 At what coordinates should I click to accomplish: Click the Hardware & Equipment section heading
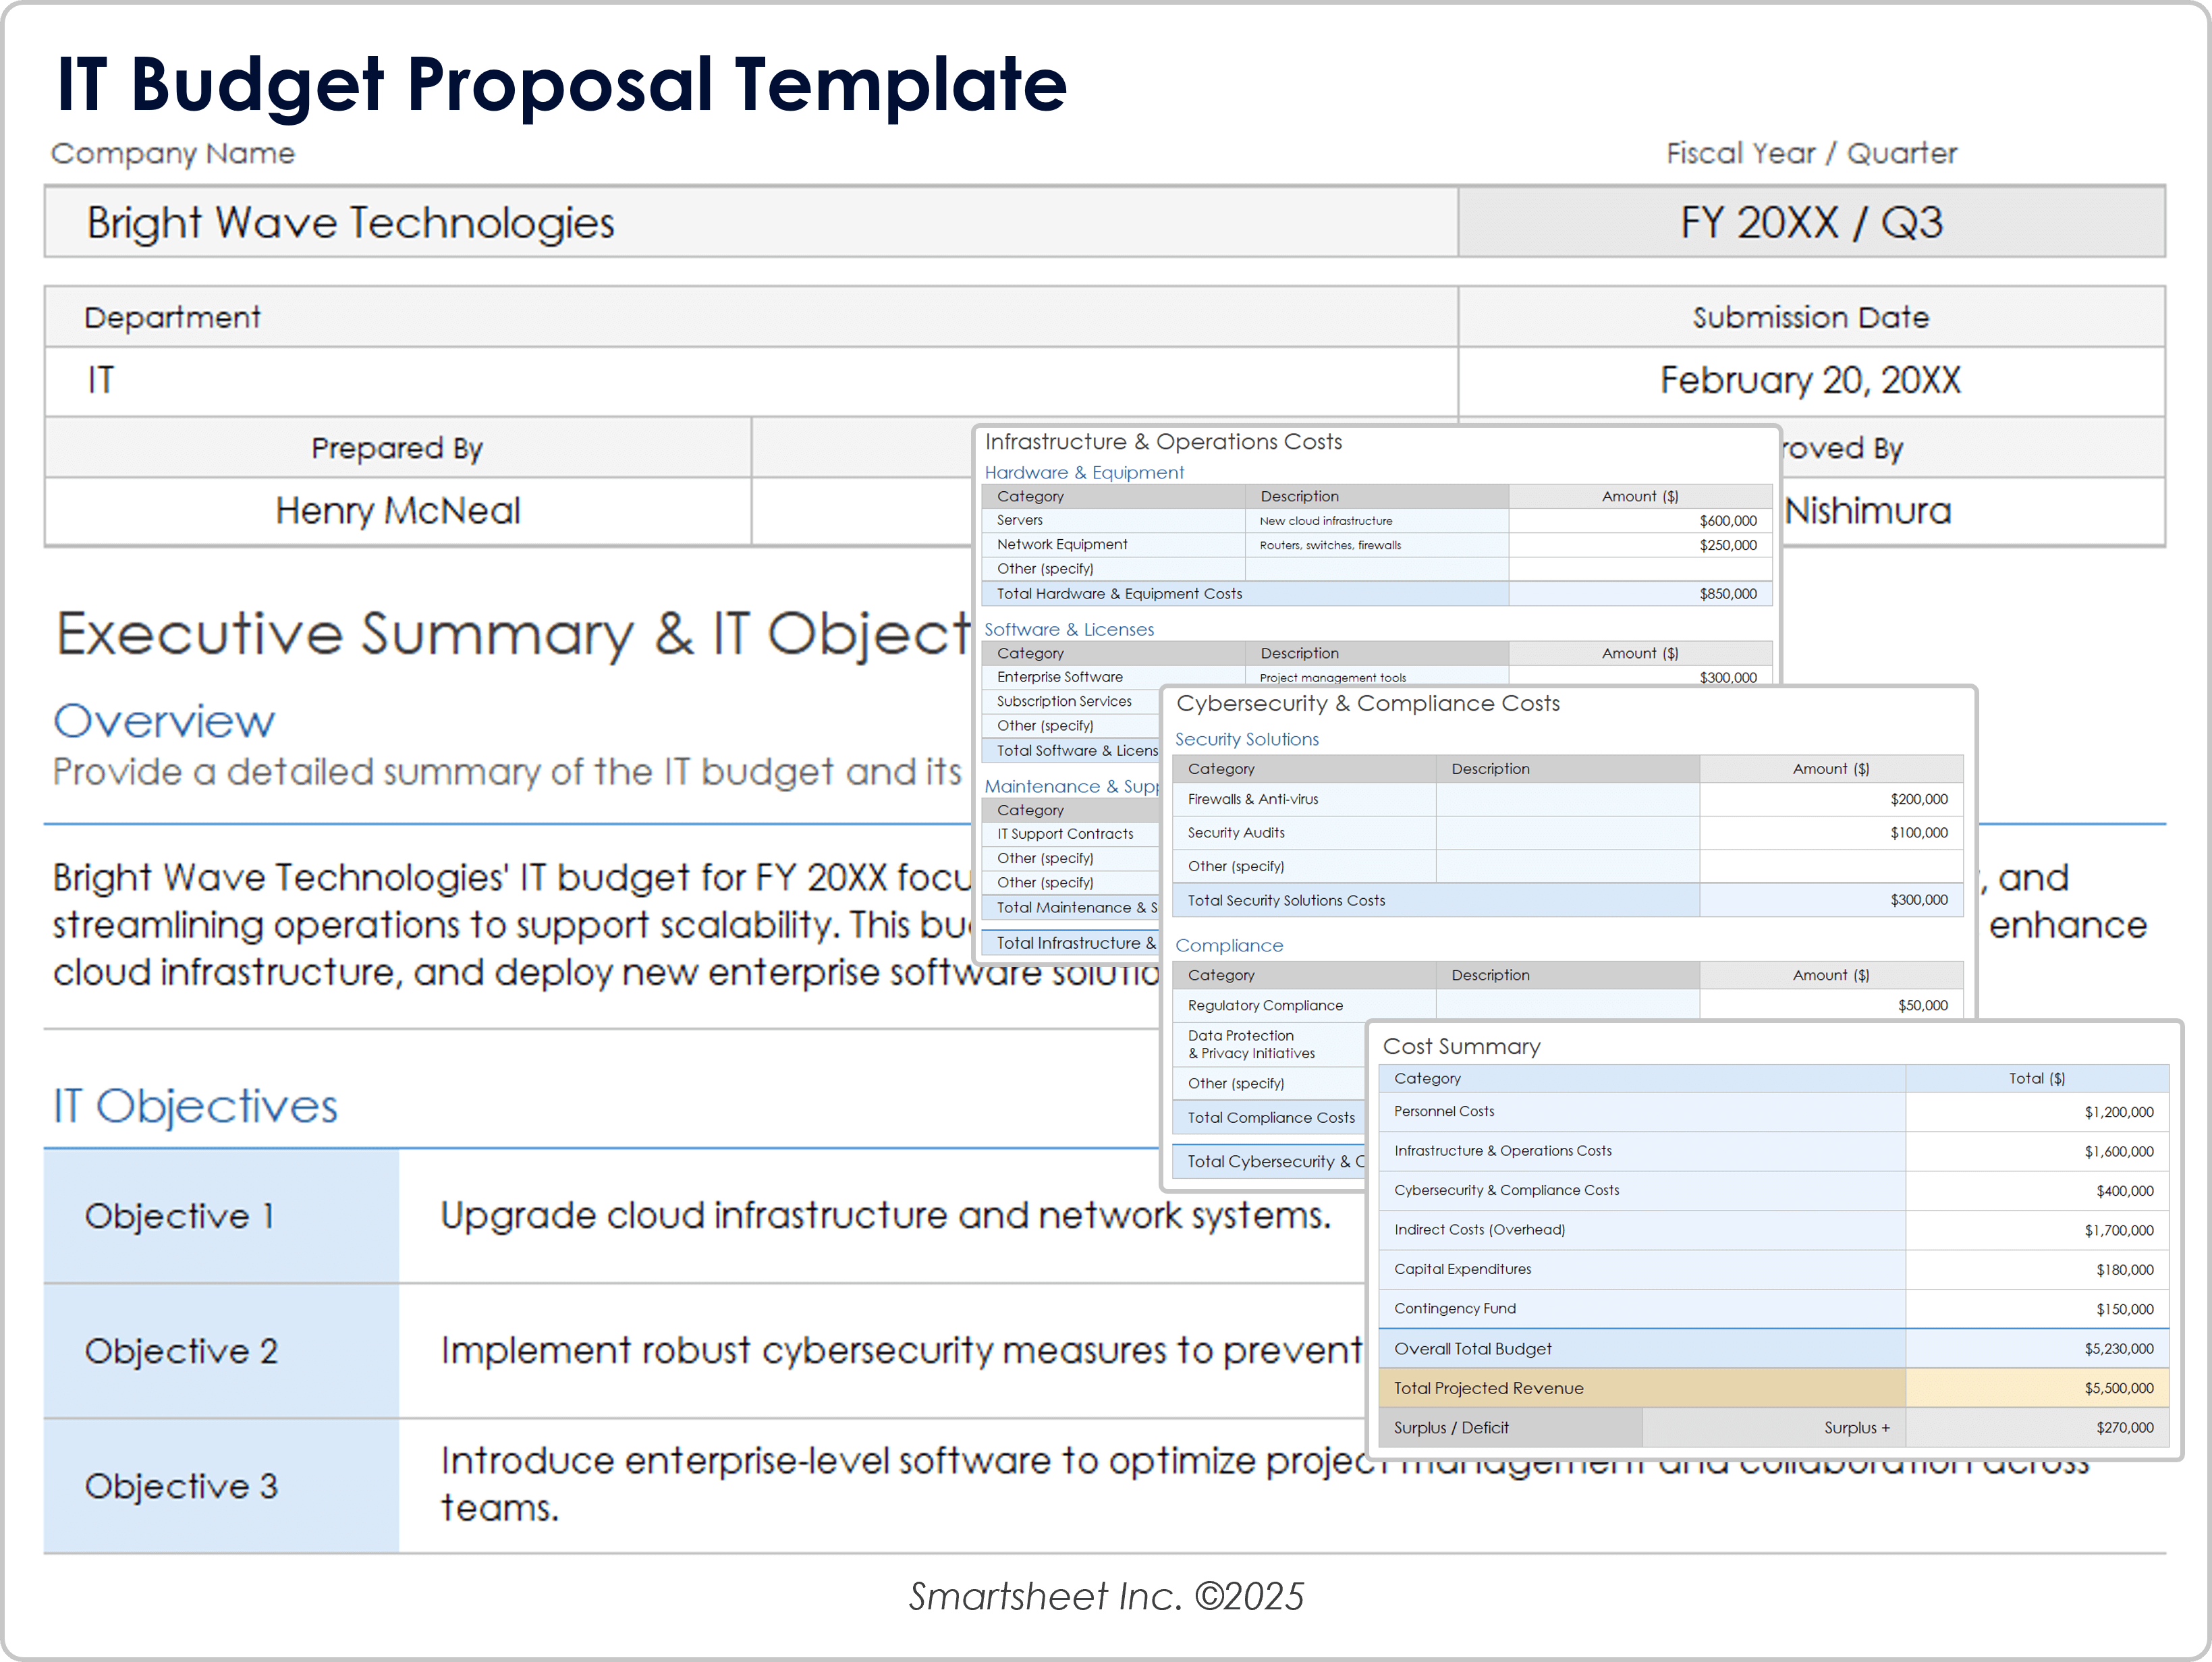coord(1084,472)
